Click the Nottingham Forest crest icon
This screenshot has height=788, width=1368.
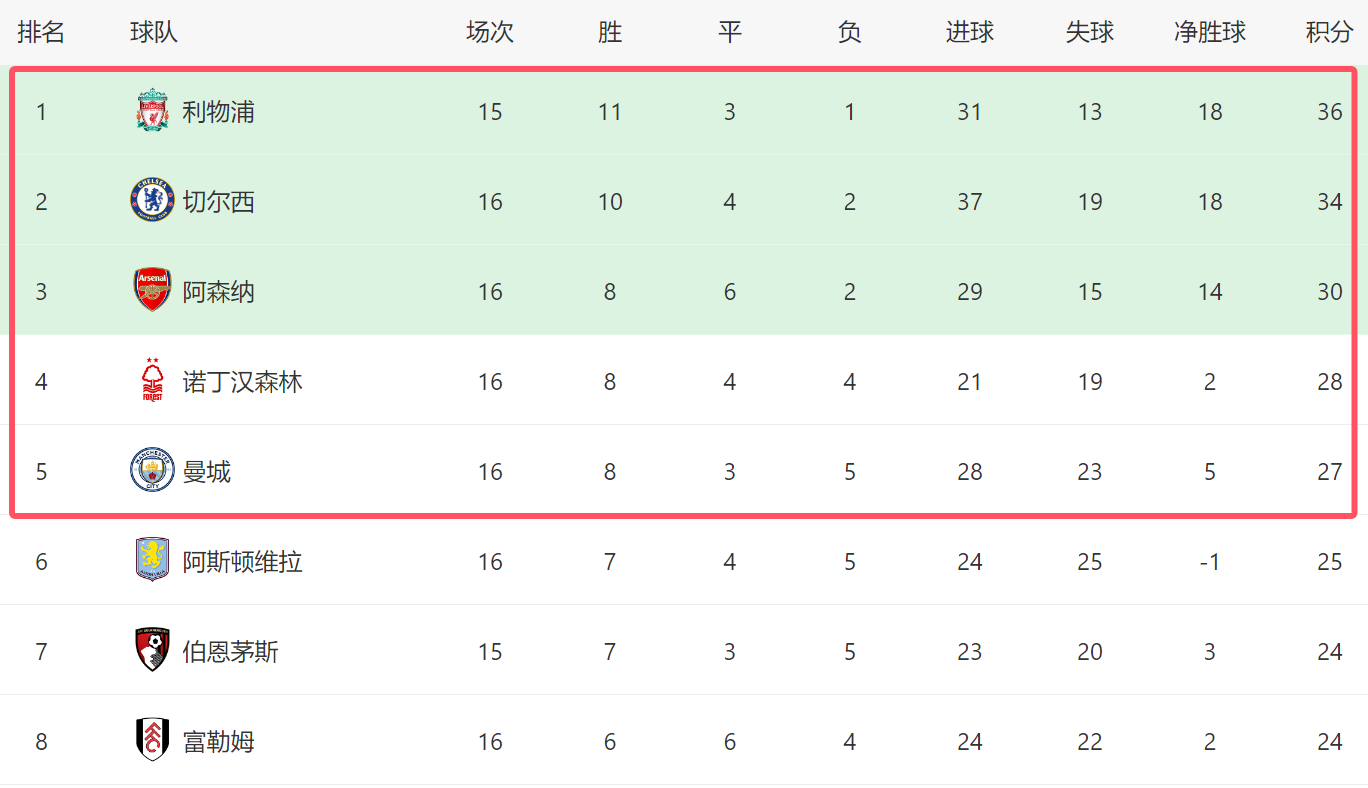click(152, 381)
